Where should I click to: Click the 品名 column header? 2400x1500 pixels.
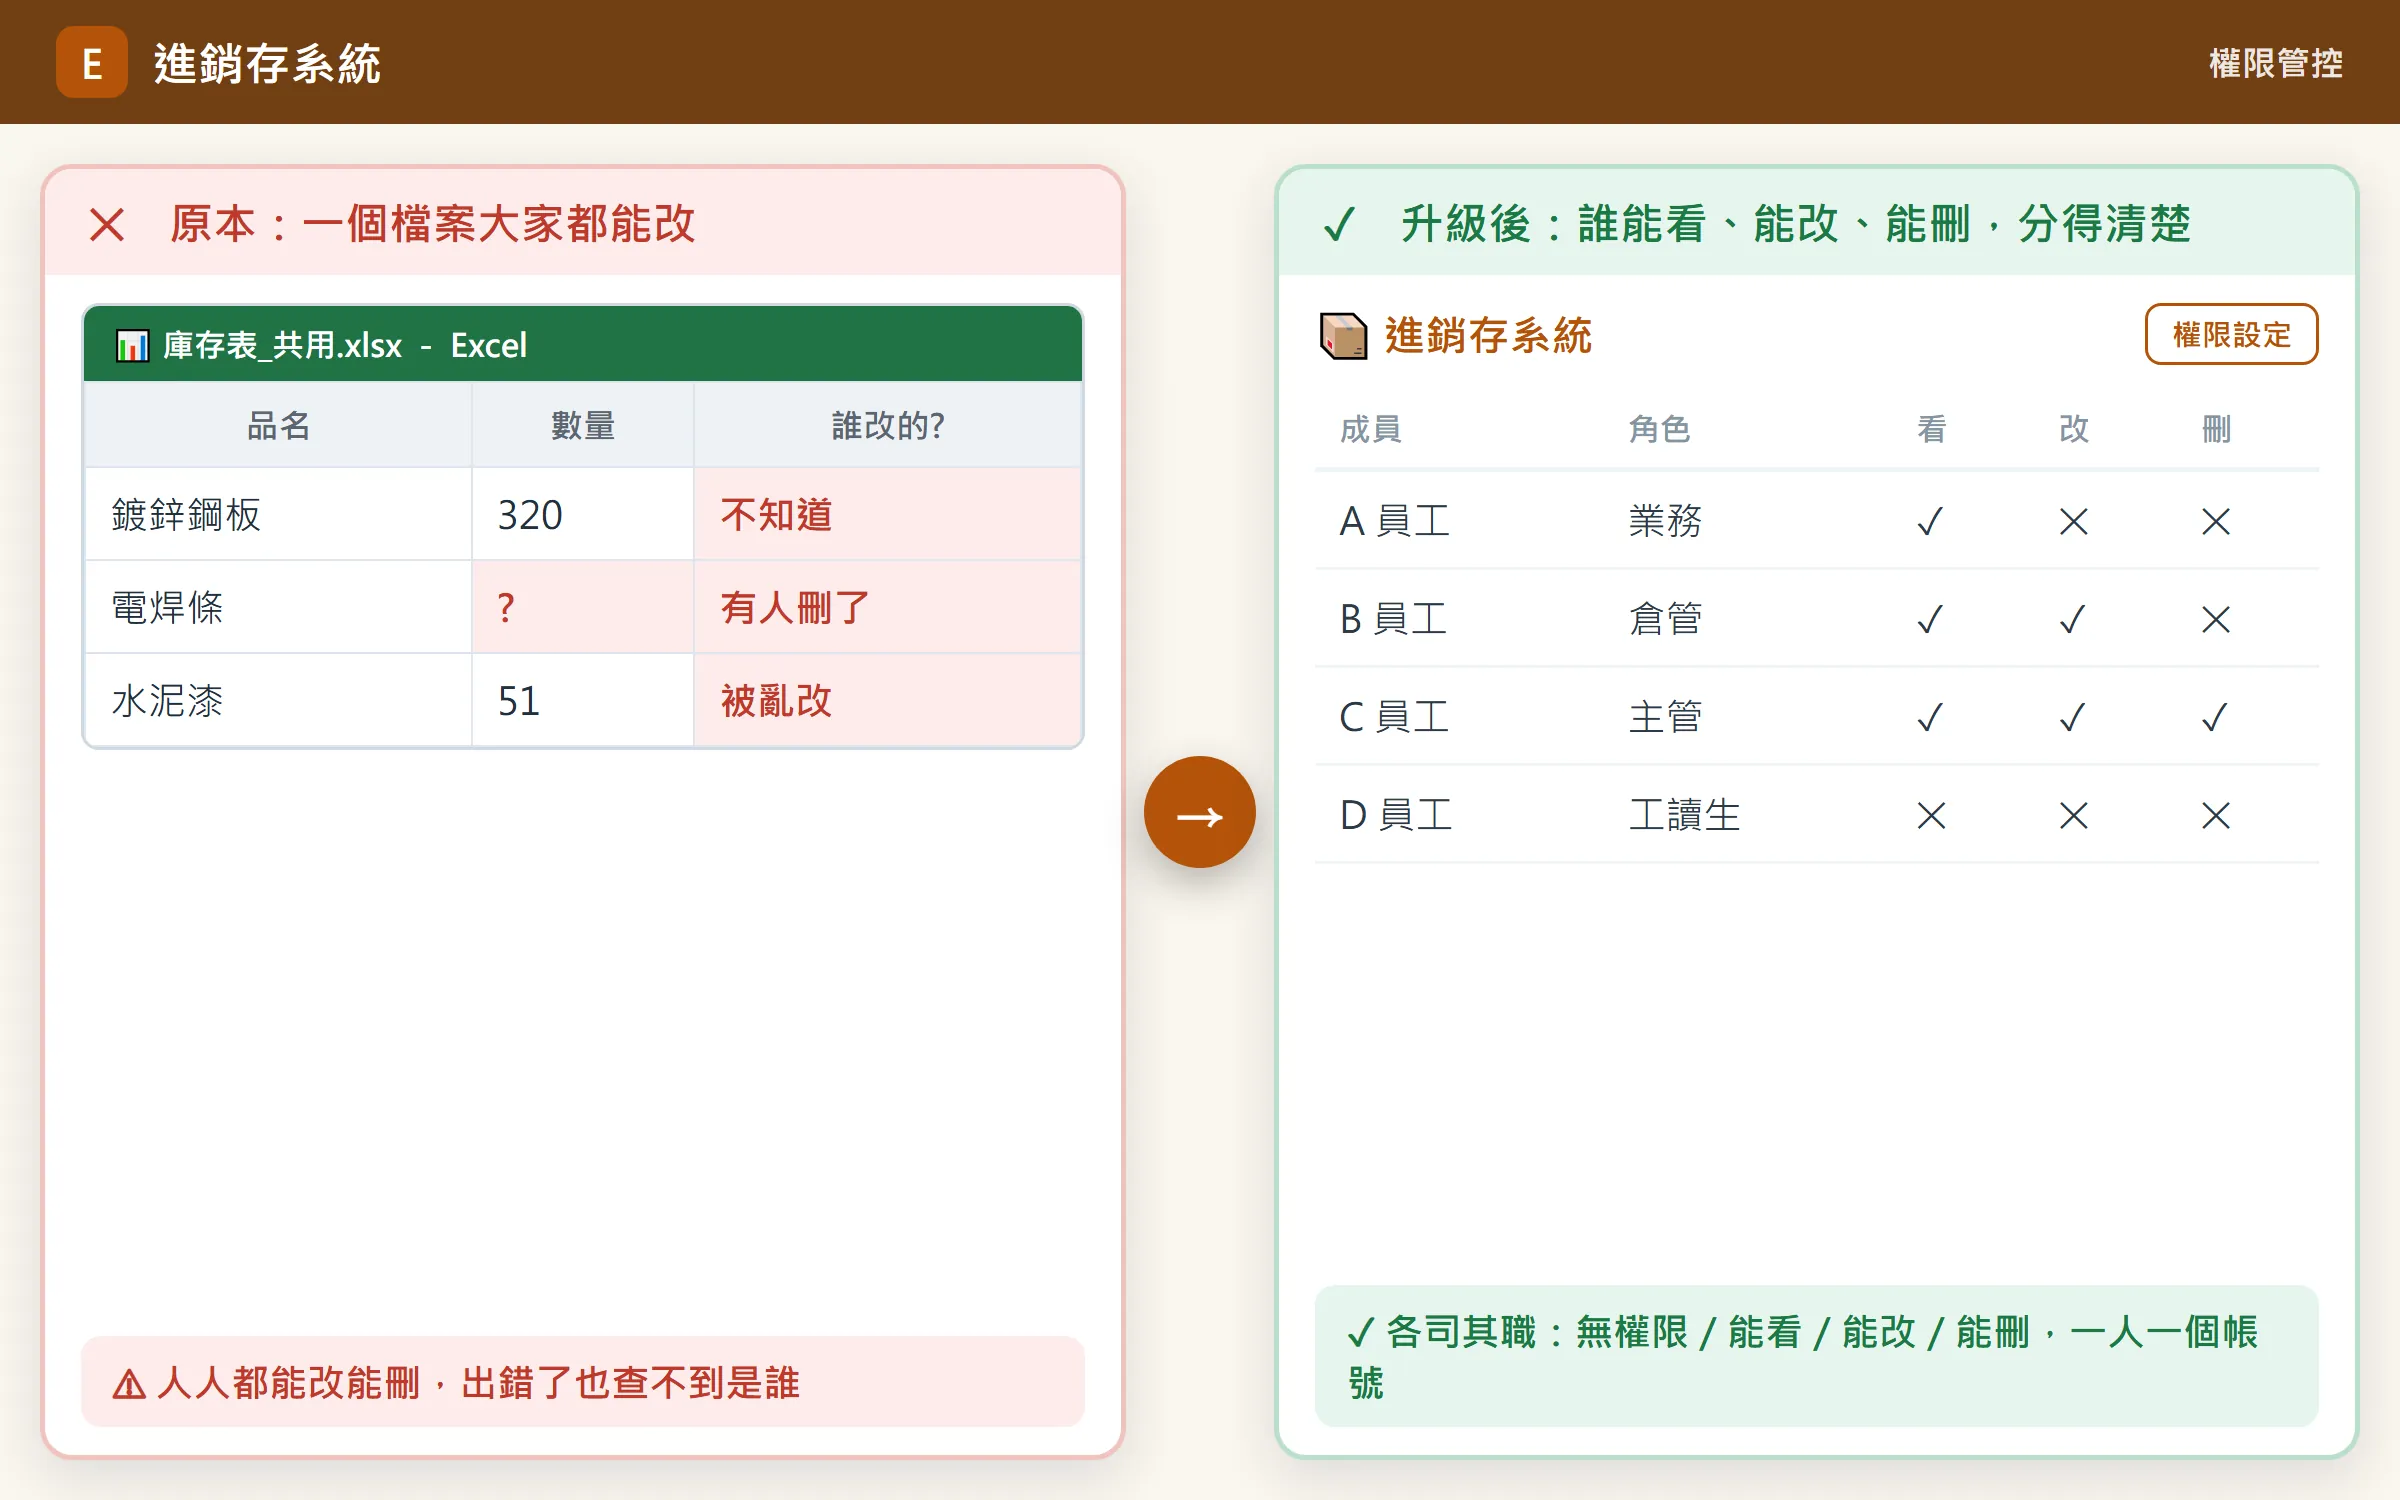pyautogui.click(x=278, y=425)
